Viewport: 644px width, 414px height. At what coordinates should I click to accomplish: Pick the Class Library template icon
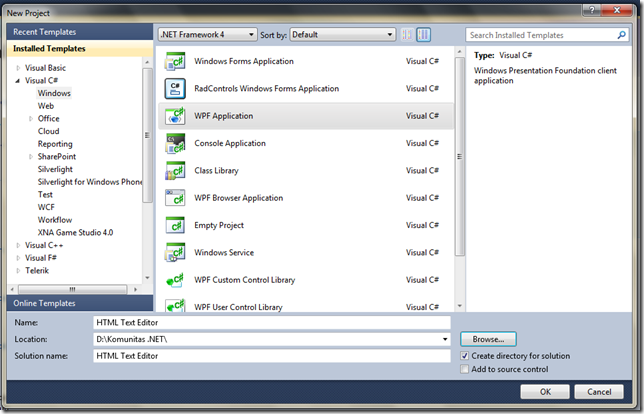tap(175, 171)
